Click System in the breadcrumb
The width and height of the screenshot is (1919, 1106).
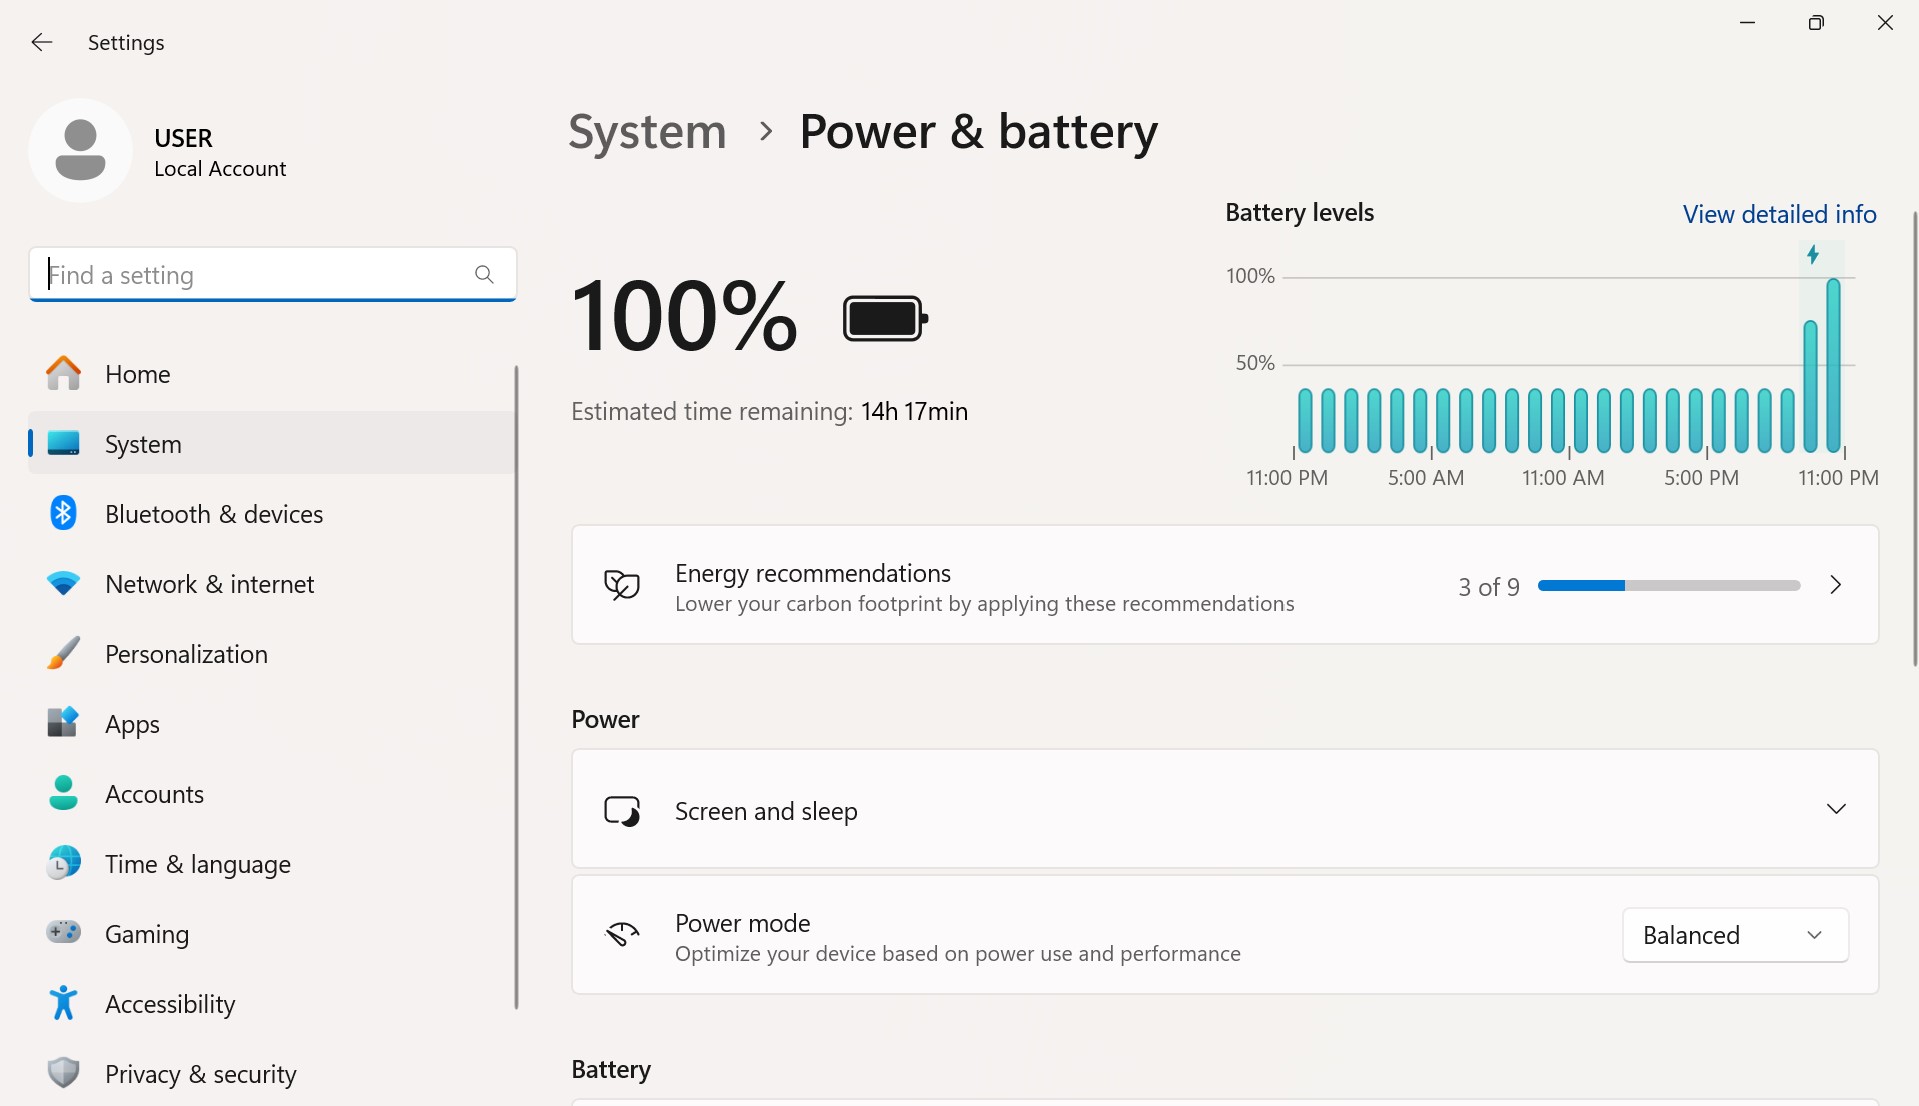647,131
